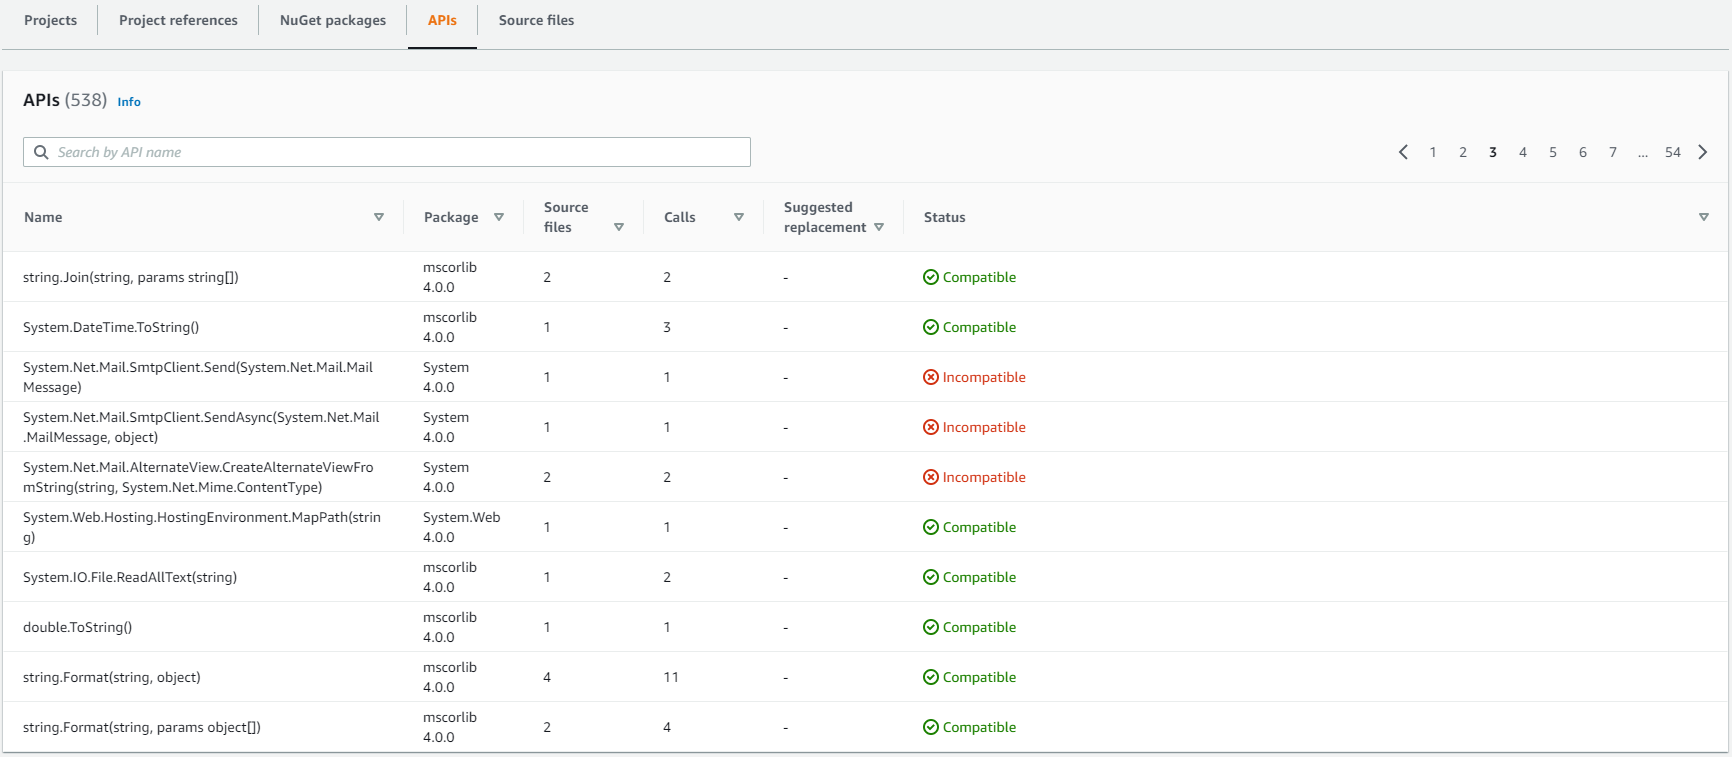Select HostingEnvironment.MapPath API name
The image size is (1732, 757).
point(202,527)
